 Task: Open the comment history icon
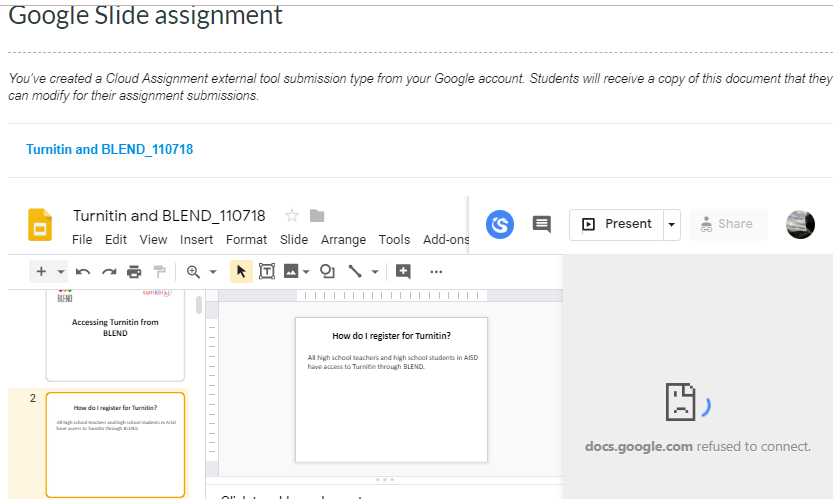pos(541,224)
